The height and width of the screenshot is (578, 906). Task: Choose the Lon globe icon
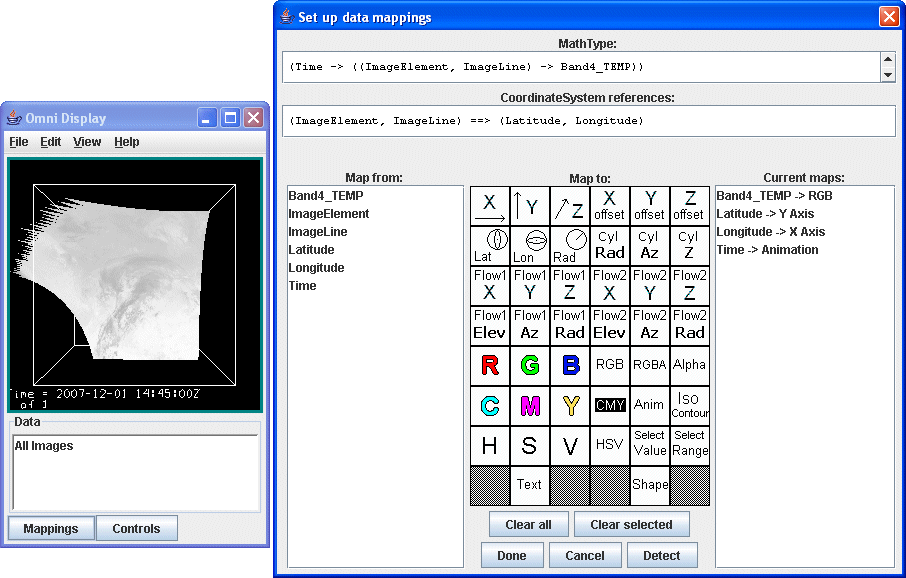529,246
